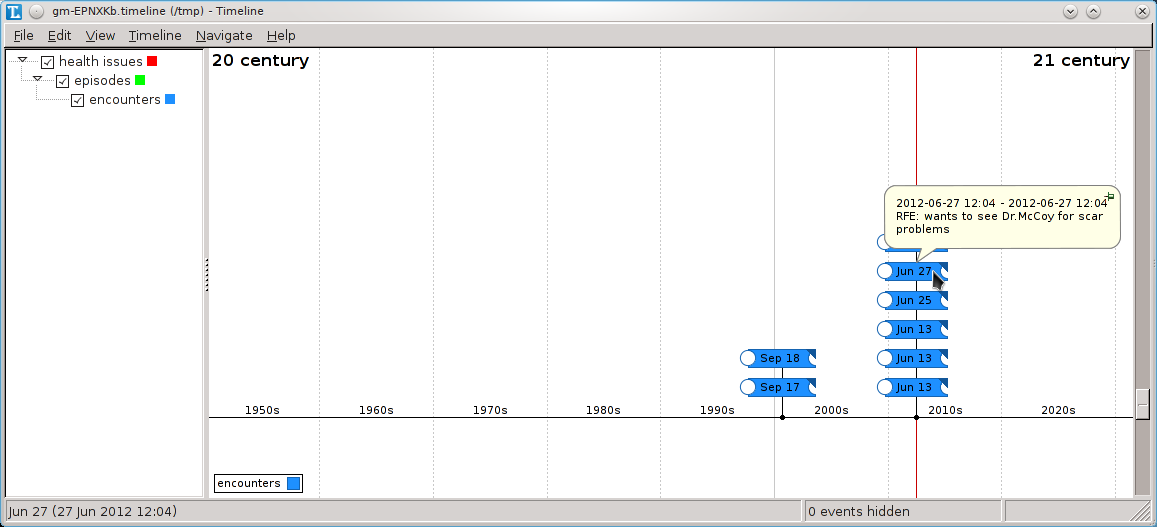This screenshot has width=1157, height=527.
Task: Click the 2000s decade label
Action: (831, 410)
